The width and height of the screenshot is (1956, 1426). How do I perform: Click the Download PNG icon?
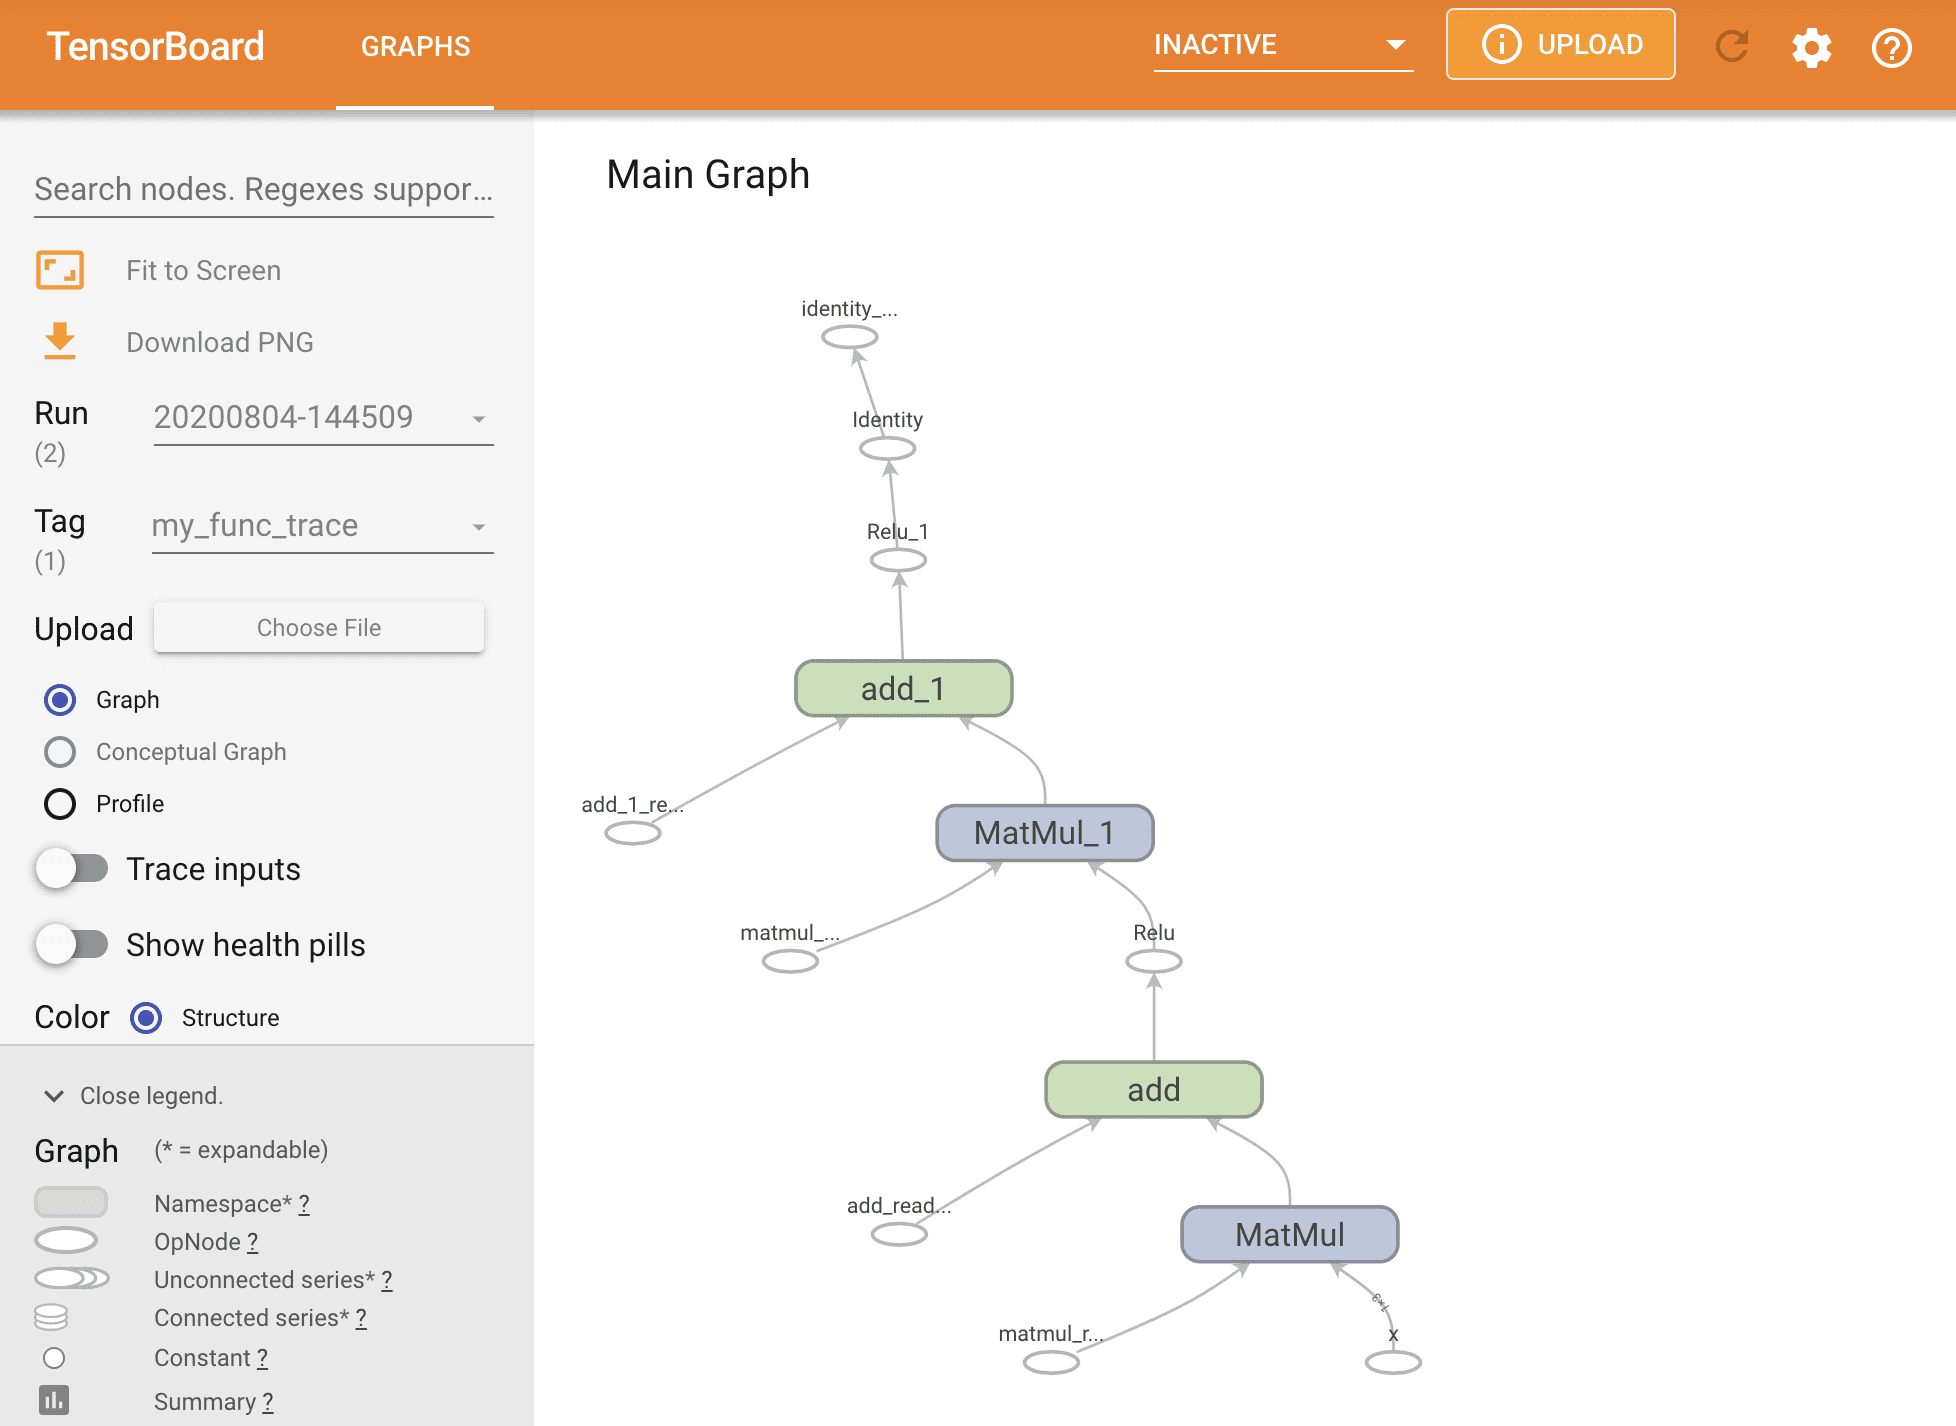coord(59,342)
